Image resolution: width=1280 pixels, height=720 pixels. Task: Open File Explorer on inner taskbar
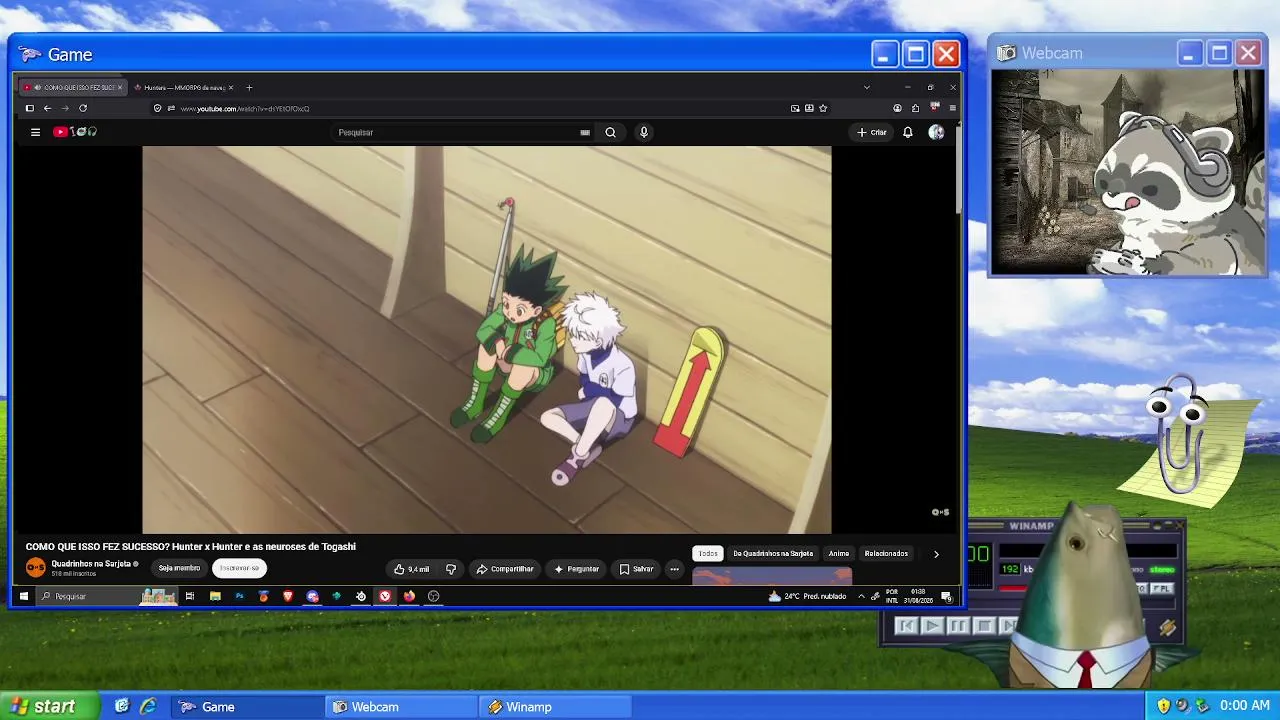[215, 596]
